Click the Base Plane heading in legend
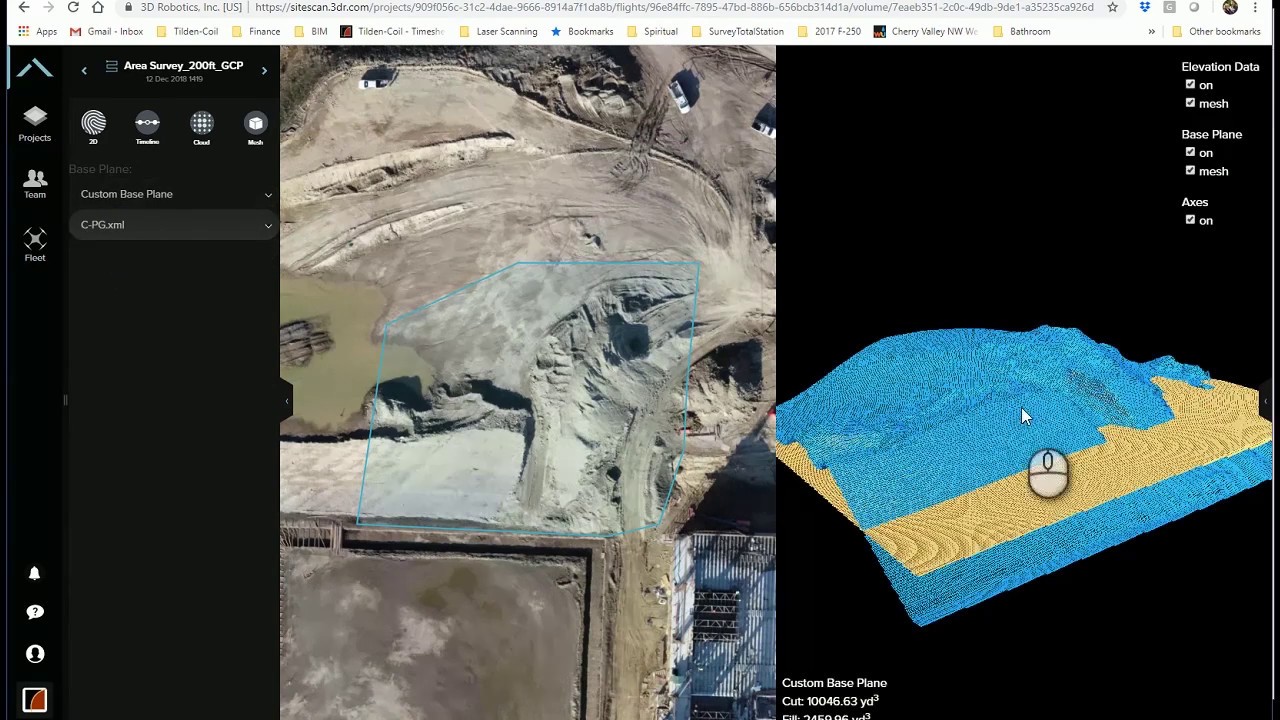The height and width of the screenshot is (720, 1280). point(1211,134)
